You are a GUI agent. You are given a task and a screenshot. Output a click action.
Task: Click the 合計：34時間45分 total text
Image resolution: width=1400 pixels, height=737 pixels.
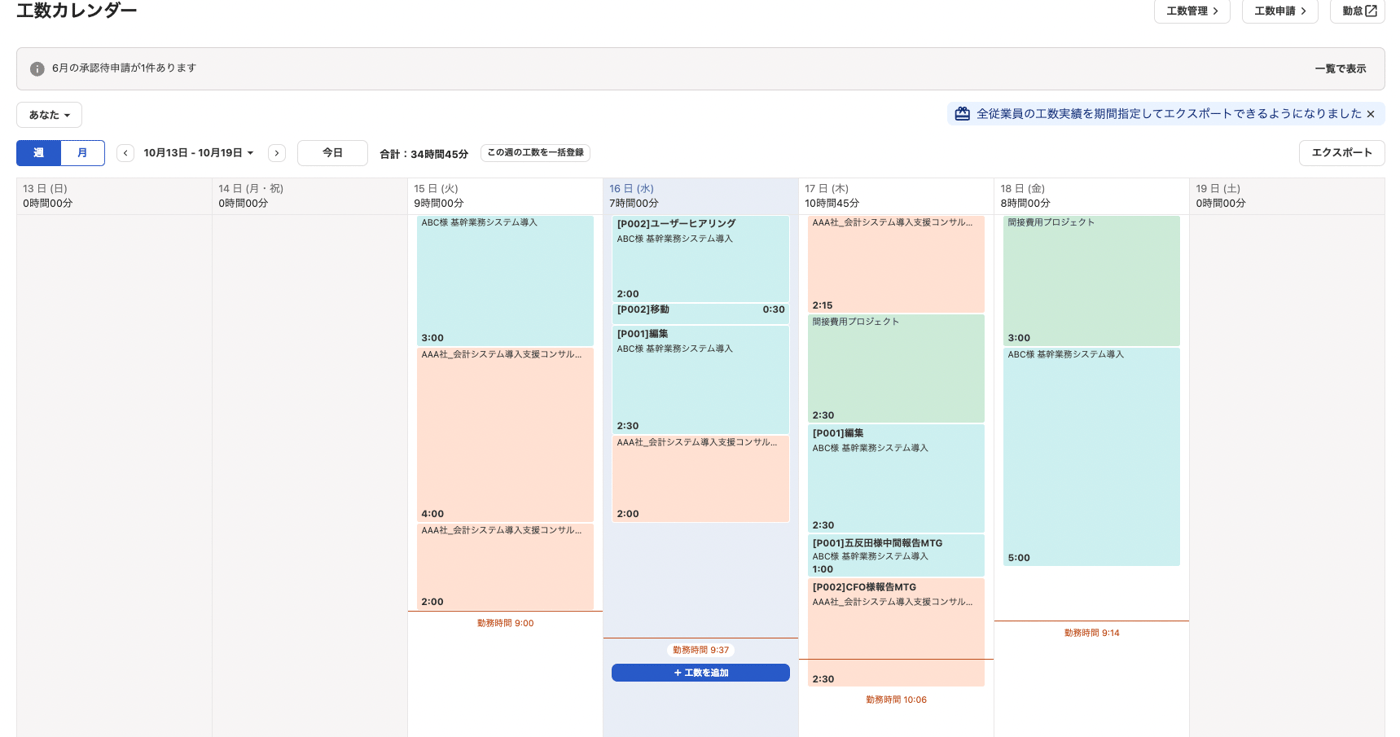tap(424, 154)
